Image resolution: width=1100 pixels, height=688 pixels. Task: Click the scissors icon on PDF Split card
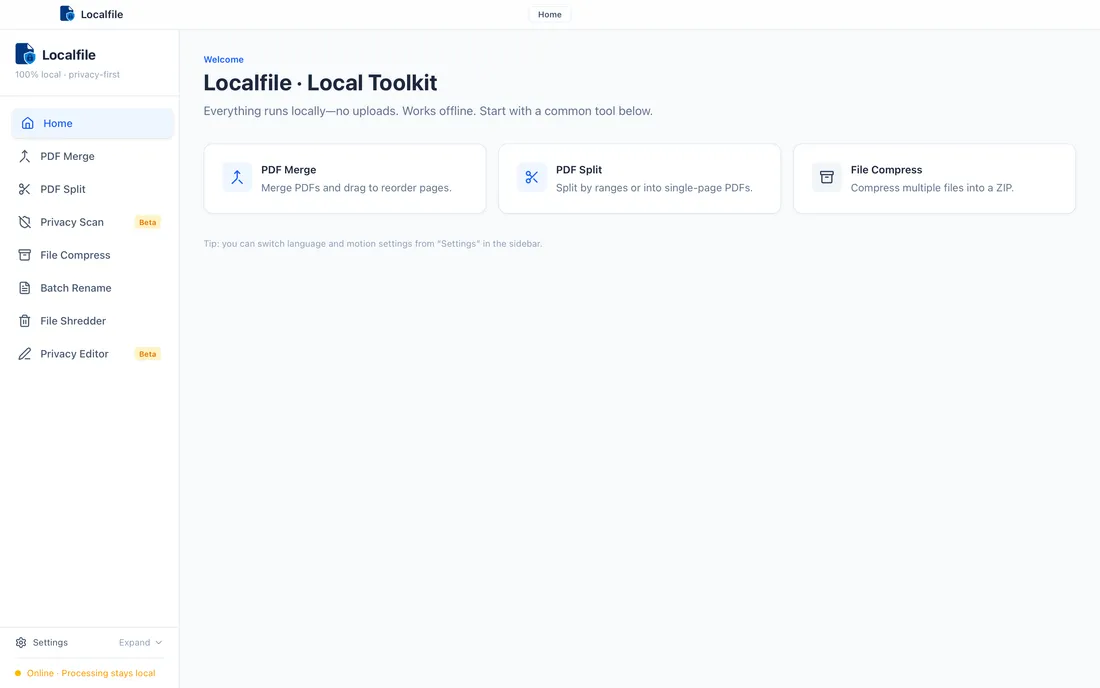pos(531,176)
